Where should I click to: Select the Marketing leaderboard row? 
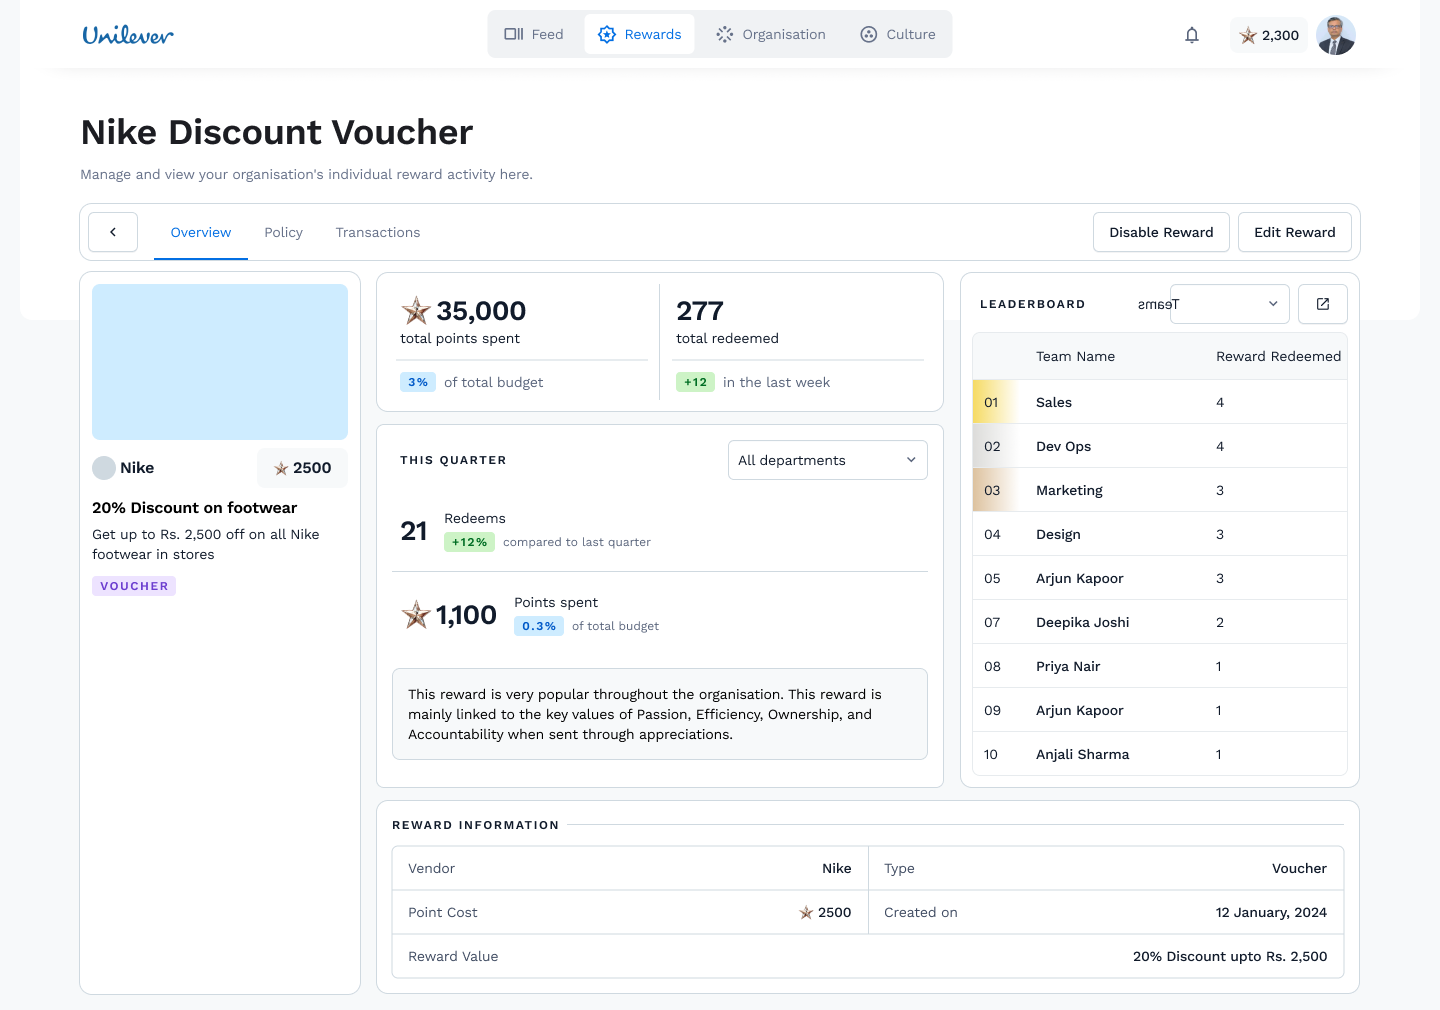click(x=1160, y=490)
